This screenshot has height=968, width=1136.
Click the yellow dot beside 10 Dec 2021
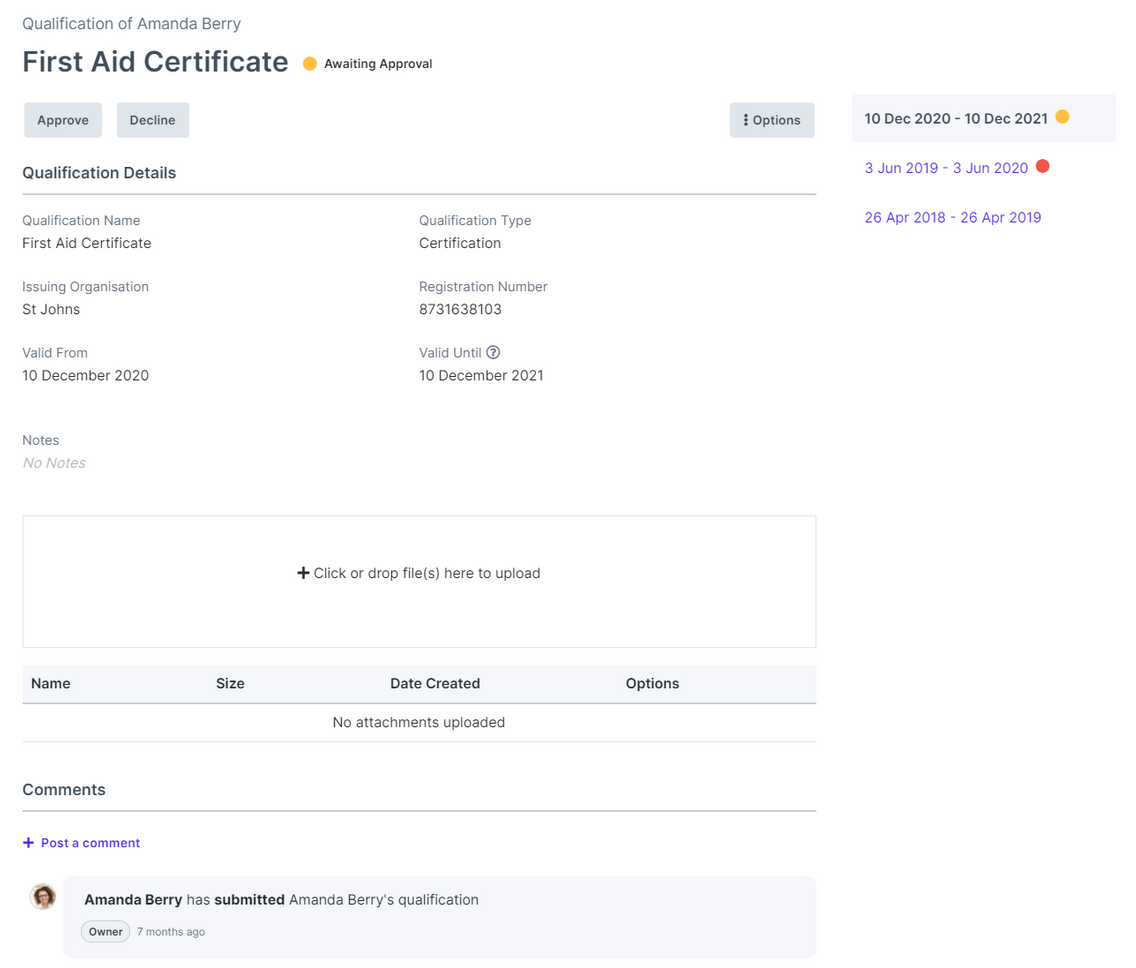1062,117
